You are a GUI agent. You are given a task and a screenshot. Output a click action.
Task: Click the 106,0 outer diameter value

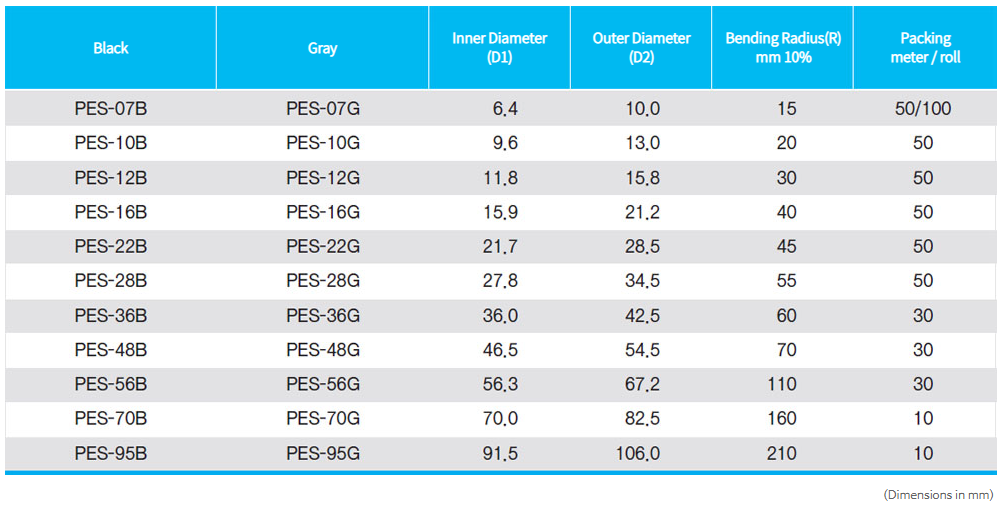[637, 453]
